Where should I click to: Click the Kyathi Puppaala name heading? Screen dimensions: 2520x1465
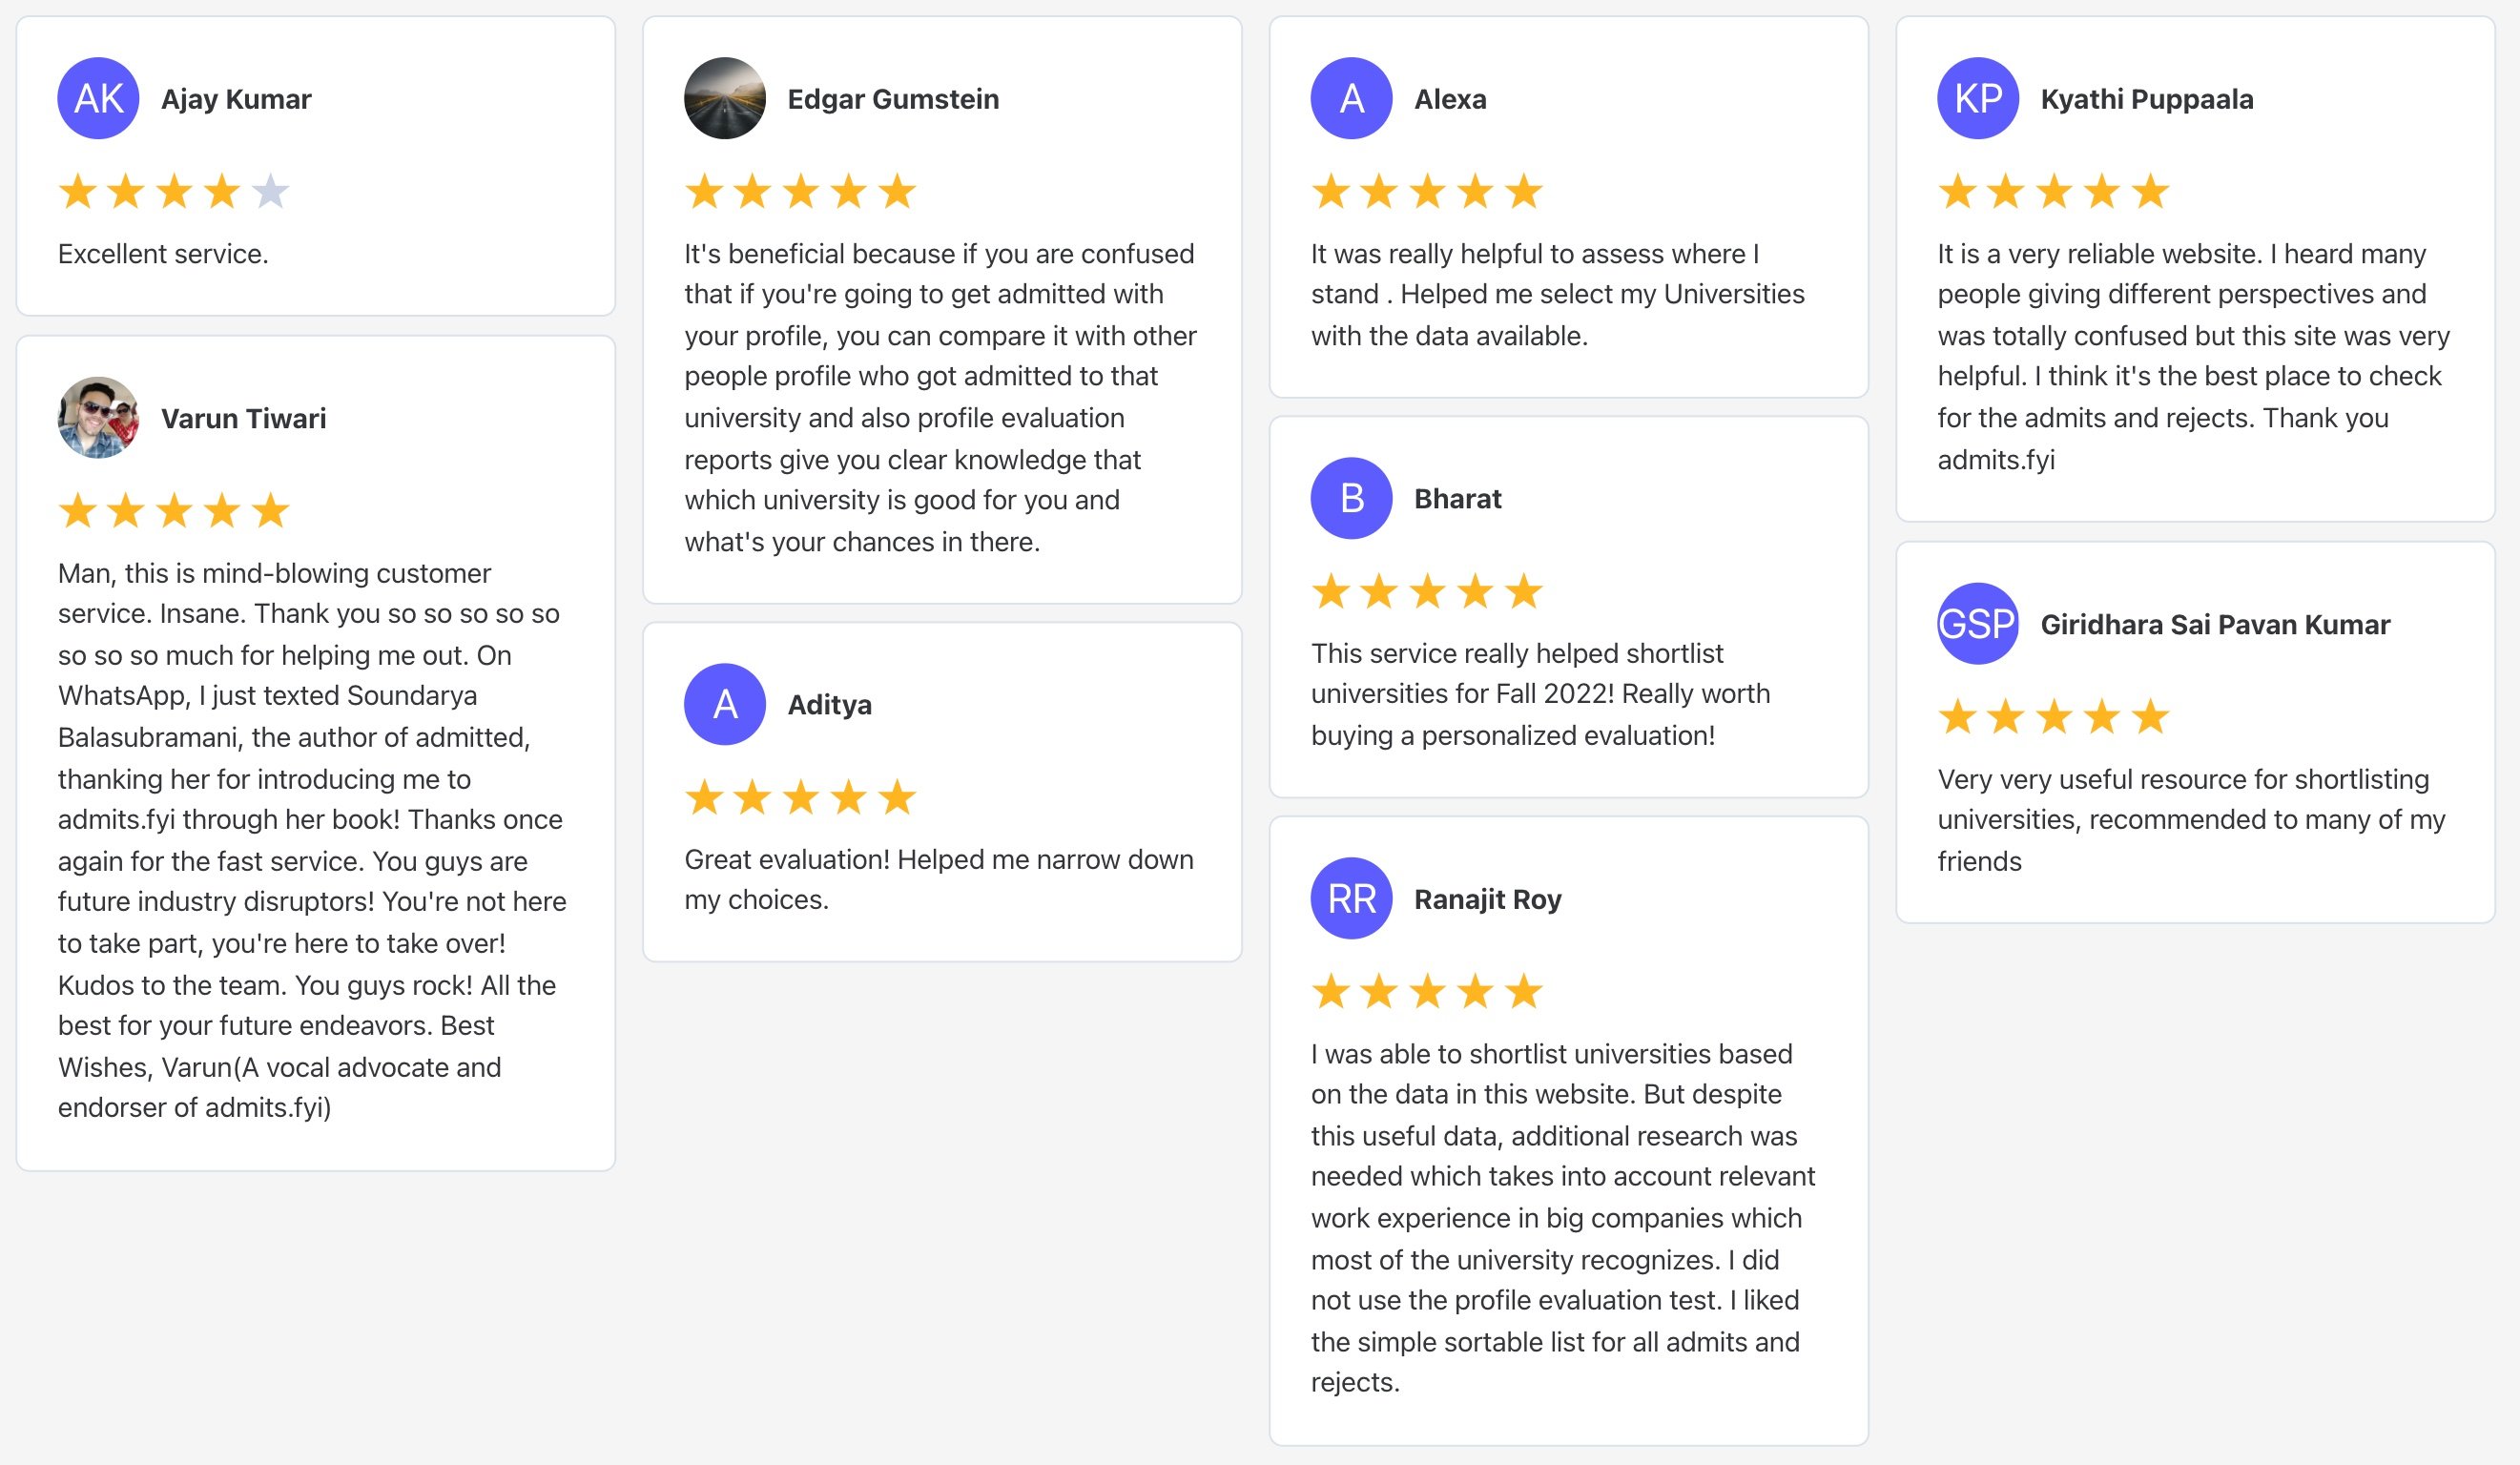[x=2147, y=99]
